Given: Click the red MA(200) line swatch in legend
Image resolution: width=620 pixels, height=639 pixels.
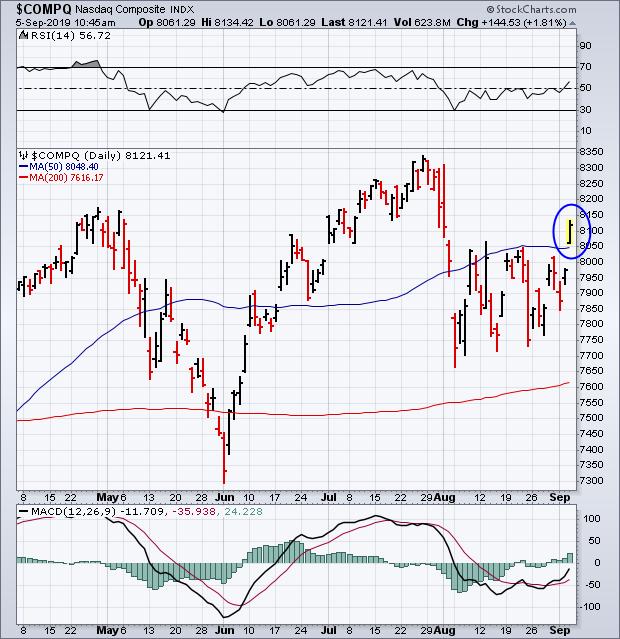Looking at the screenshot, I should 24,178.
